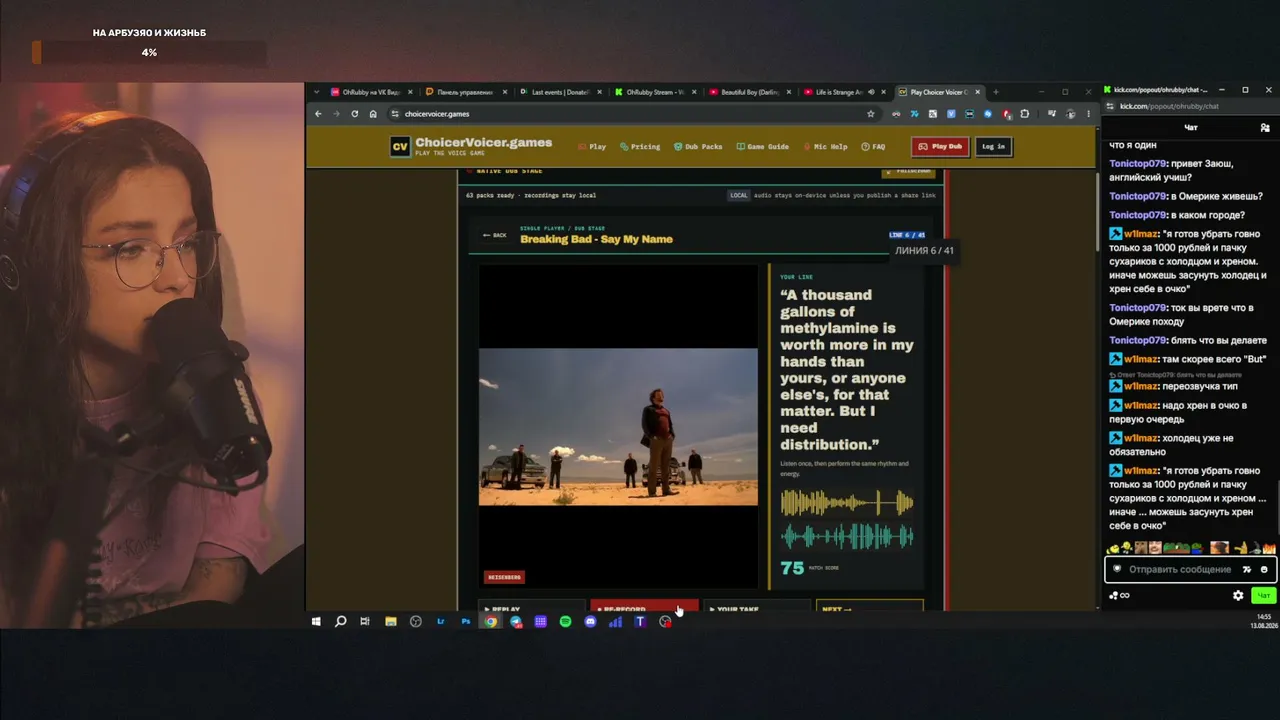This screenshot has width=1280, height=720.
Task: Click the 75 match score value
Action: (x=792, y=568)
